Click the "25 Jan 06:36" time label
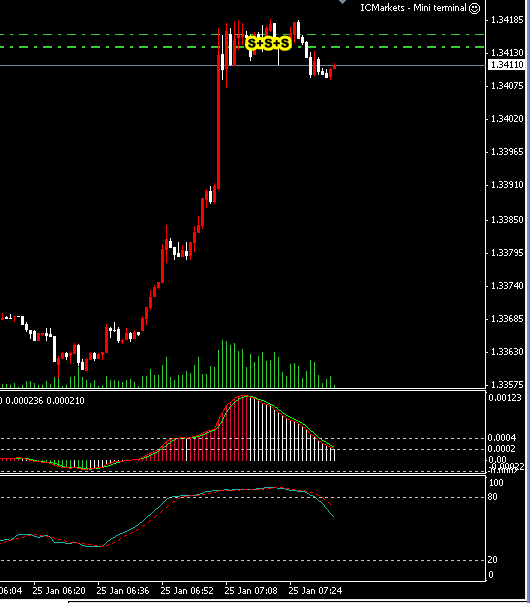 (x=123, y=590)
